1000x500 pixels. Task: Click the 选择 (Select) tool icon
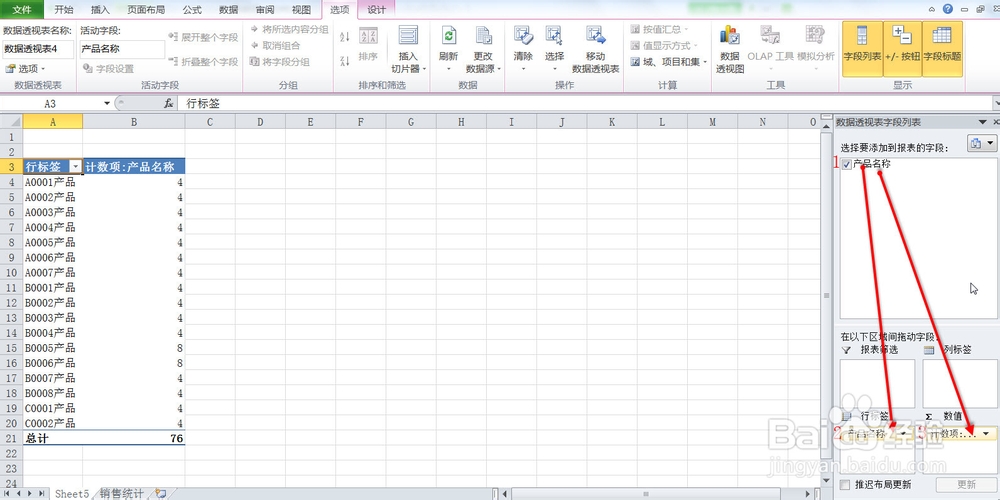(x=554, y=36)
